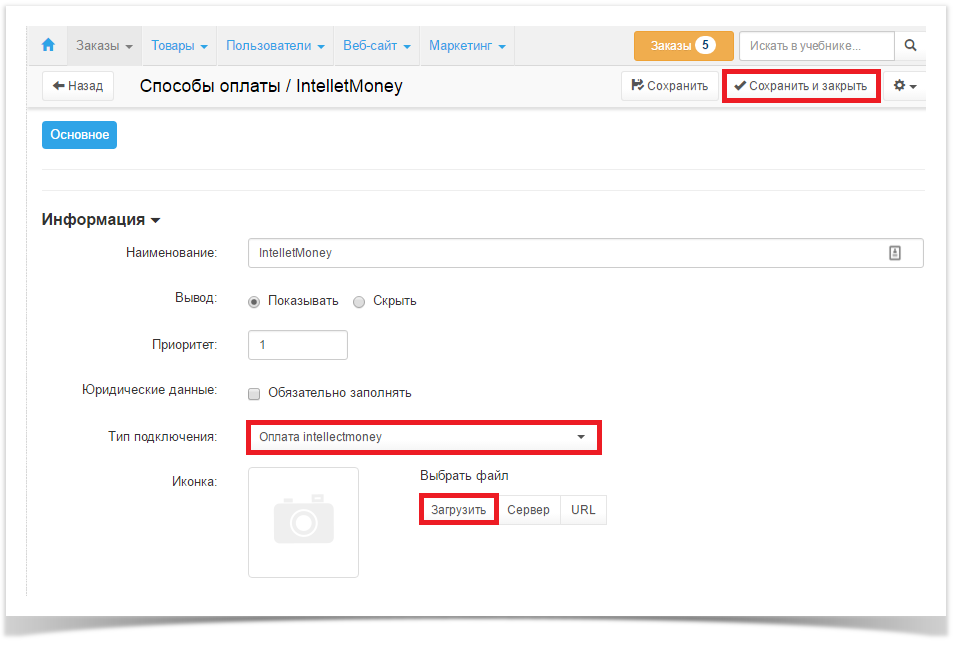Click the Загрузить file button

tap(458, 510)
